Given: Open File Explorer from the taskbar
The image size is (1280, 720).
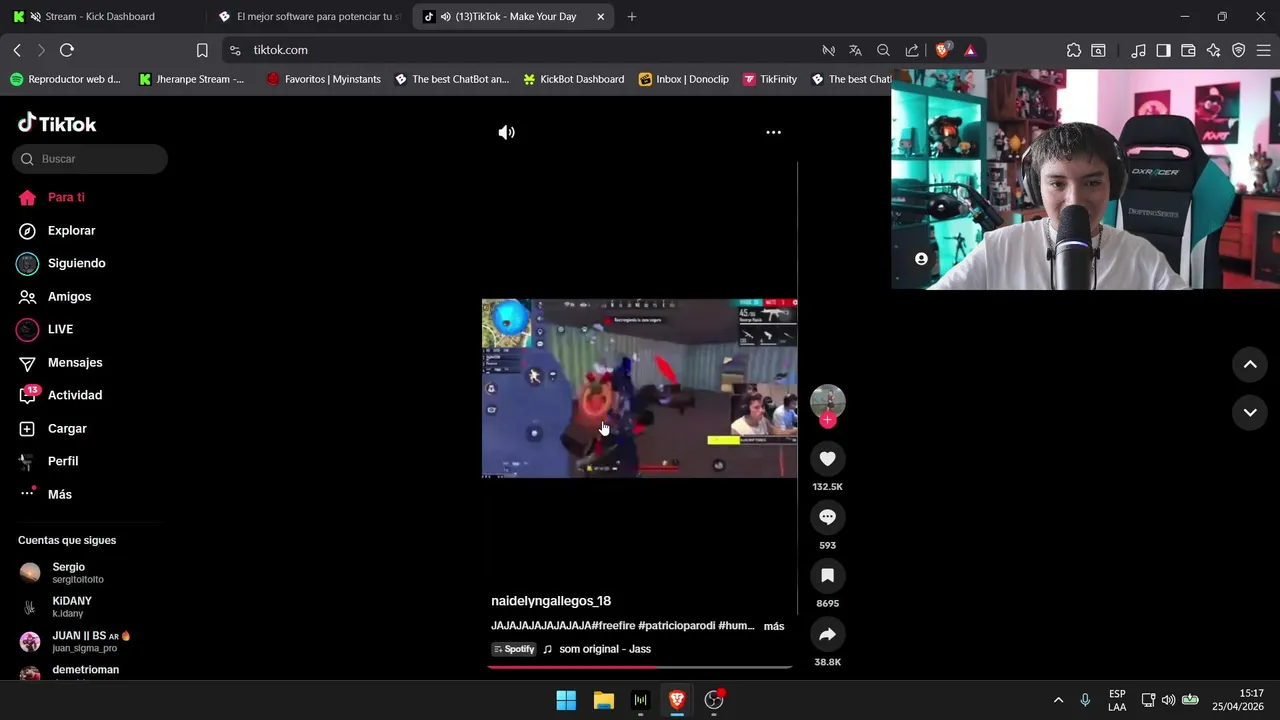Looking at the screenshot, I should [x=603, y=700].
